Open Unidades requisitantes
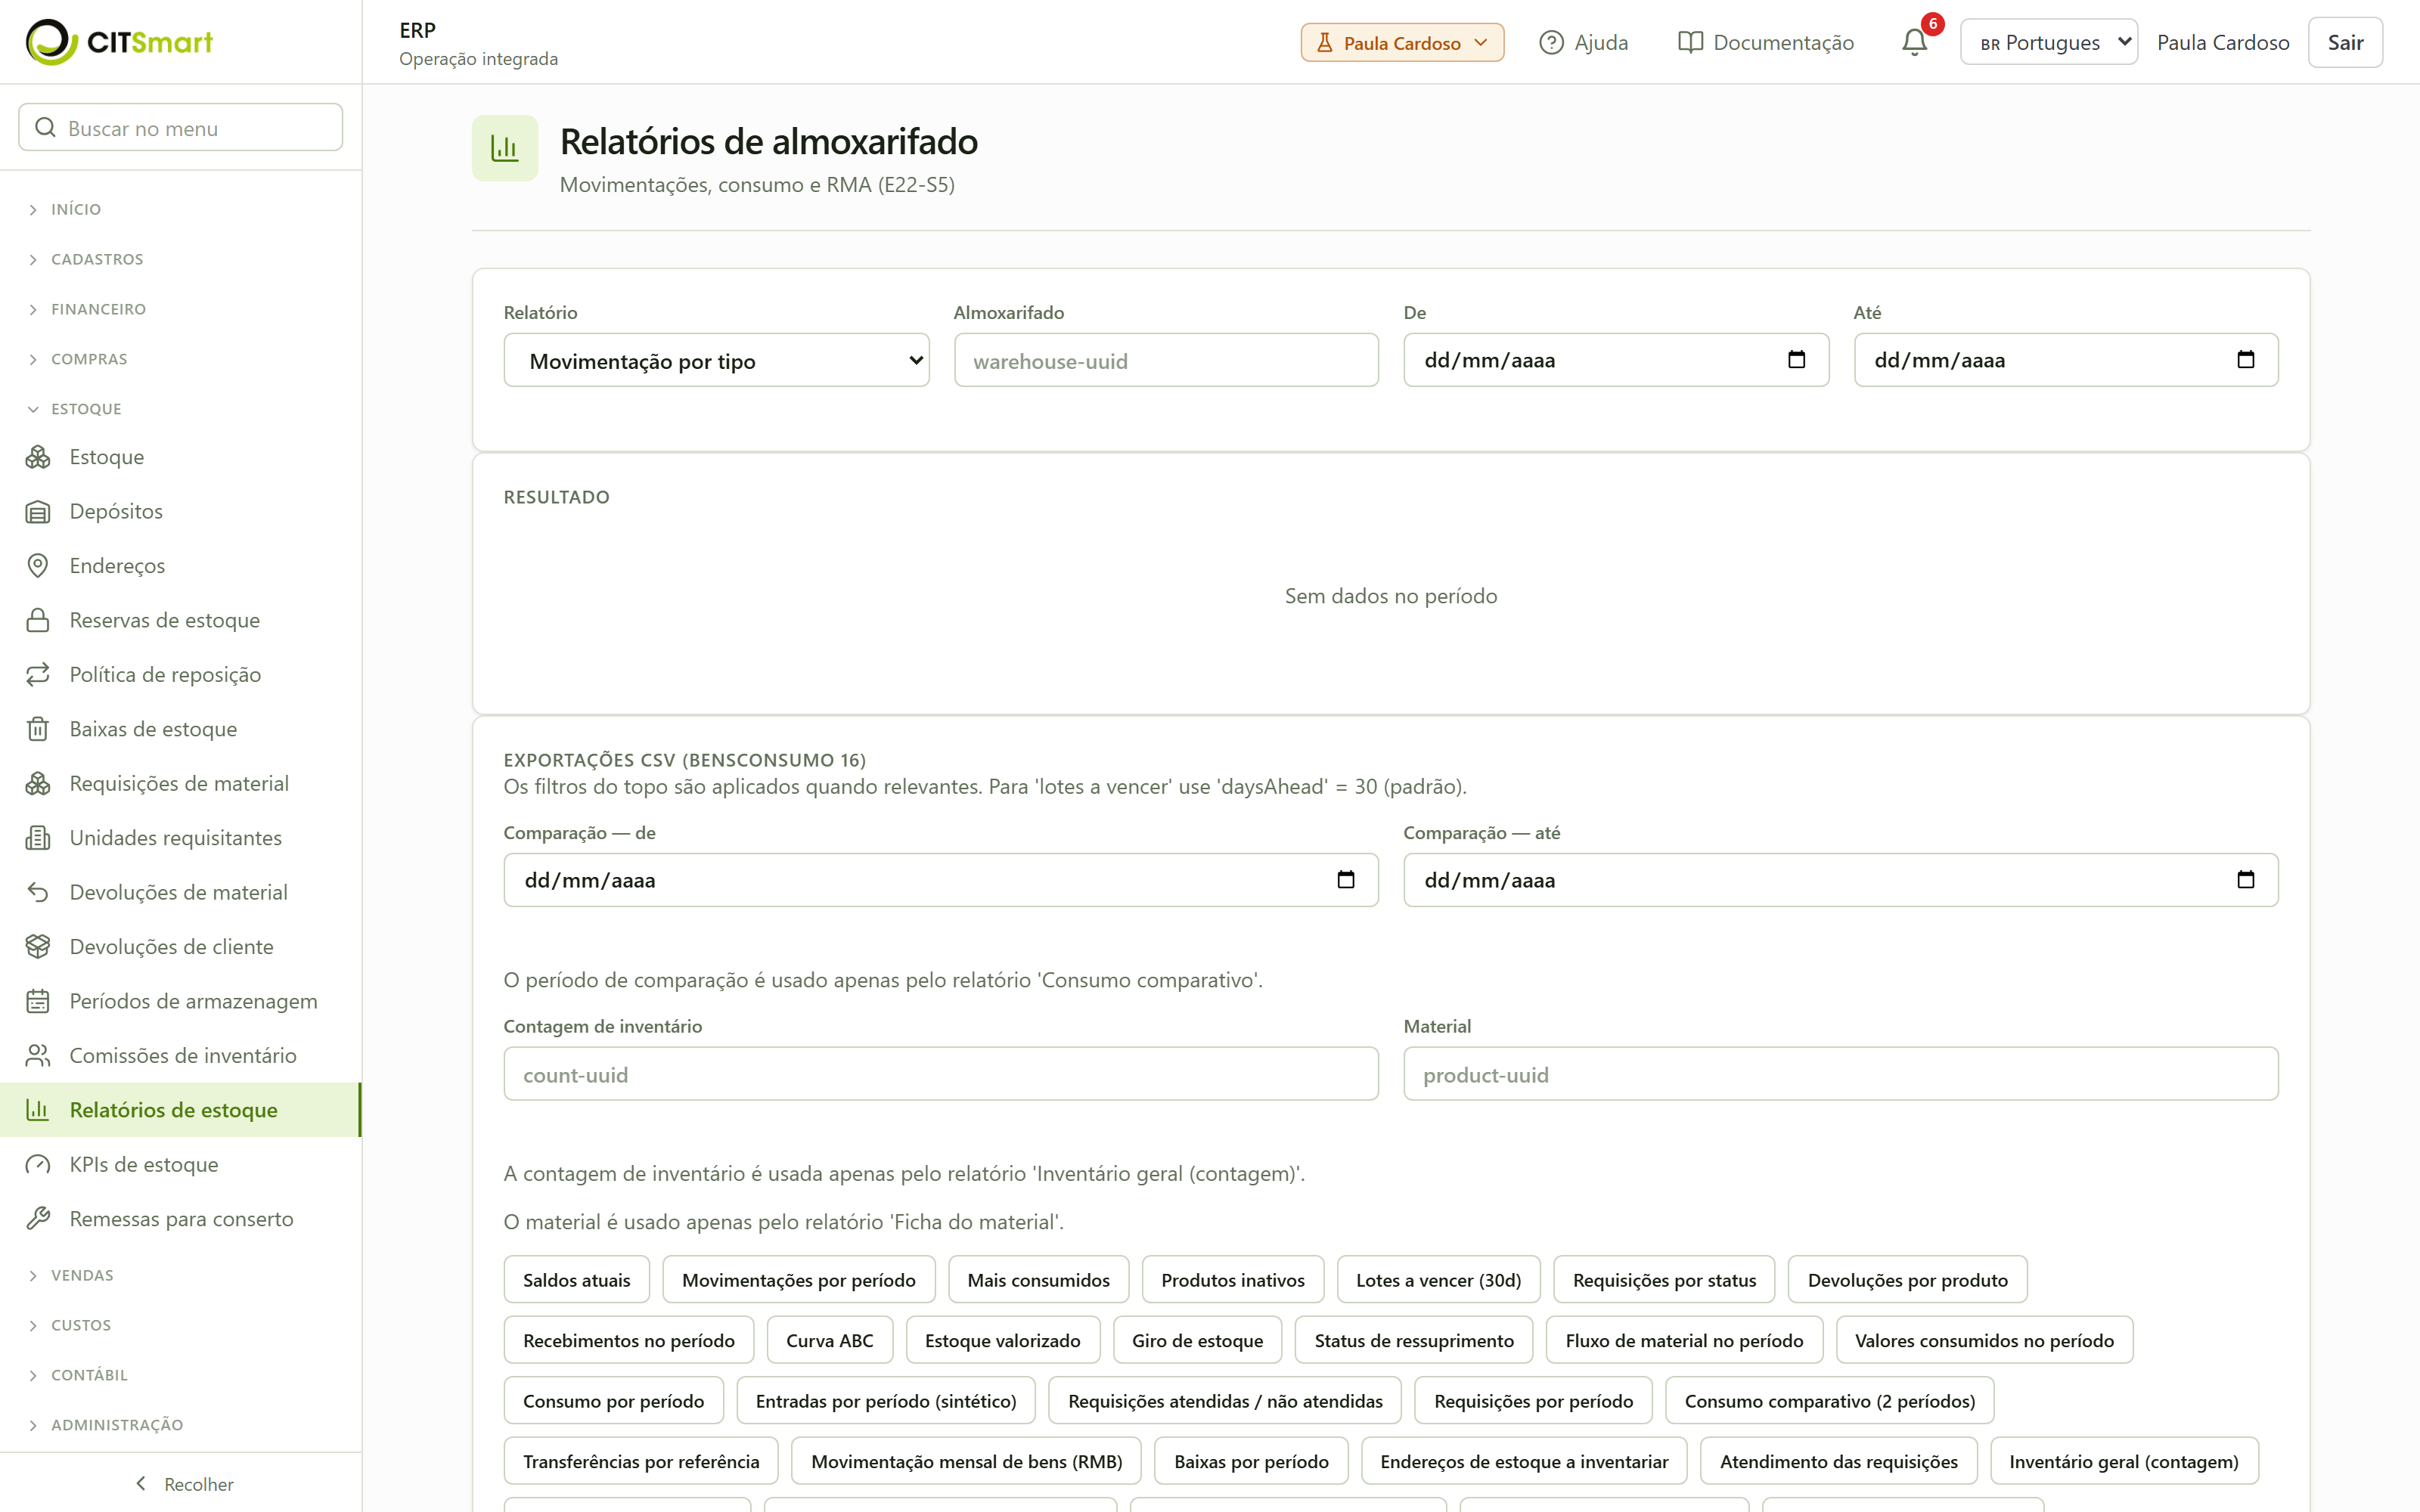2420x1512 pixels. 181,838
